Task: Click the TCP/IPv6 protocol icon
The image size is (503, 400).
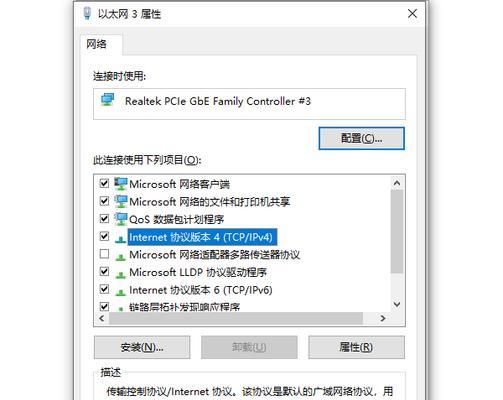Action: pyautogui.click(x=120, y=292)
